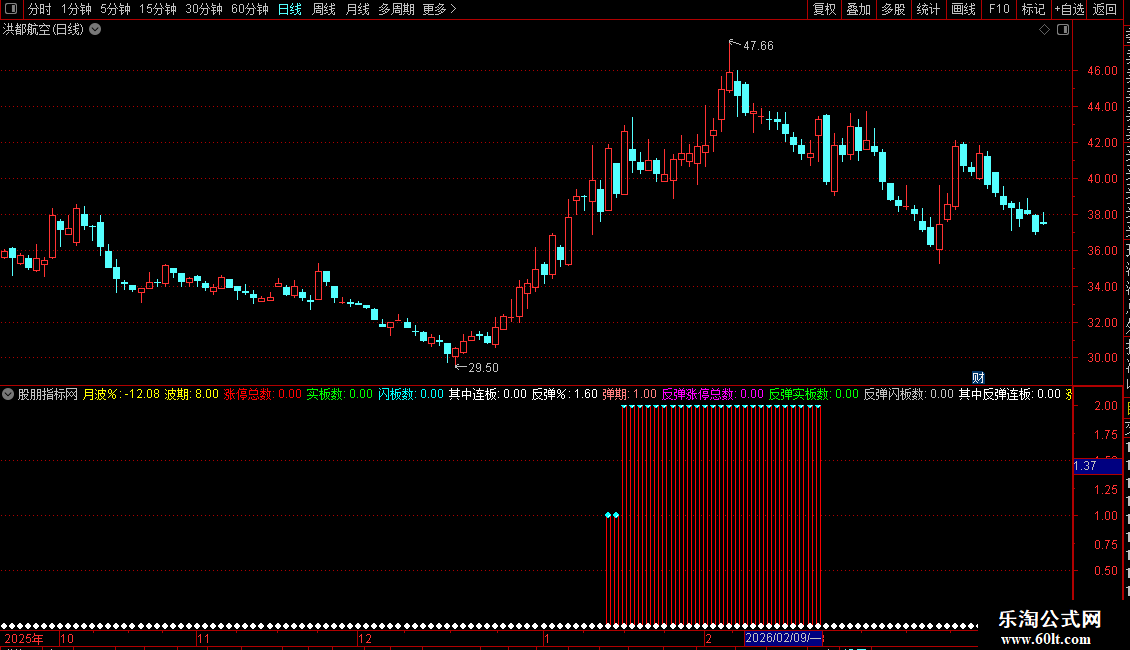Image resolution: width=1130 pixels, height=650 pixels.
Task: Select the 月线 monthly chart tab
Action: [x=357, y=9]
